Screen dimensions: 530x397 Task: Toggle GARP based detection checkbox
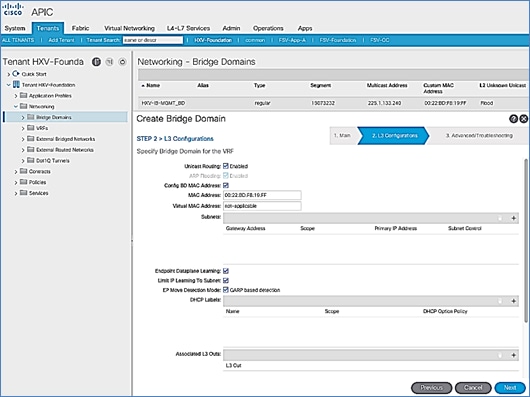[x=226, y=290]
